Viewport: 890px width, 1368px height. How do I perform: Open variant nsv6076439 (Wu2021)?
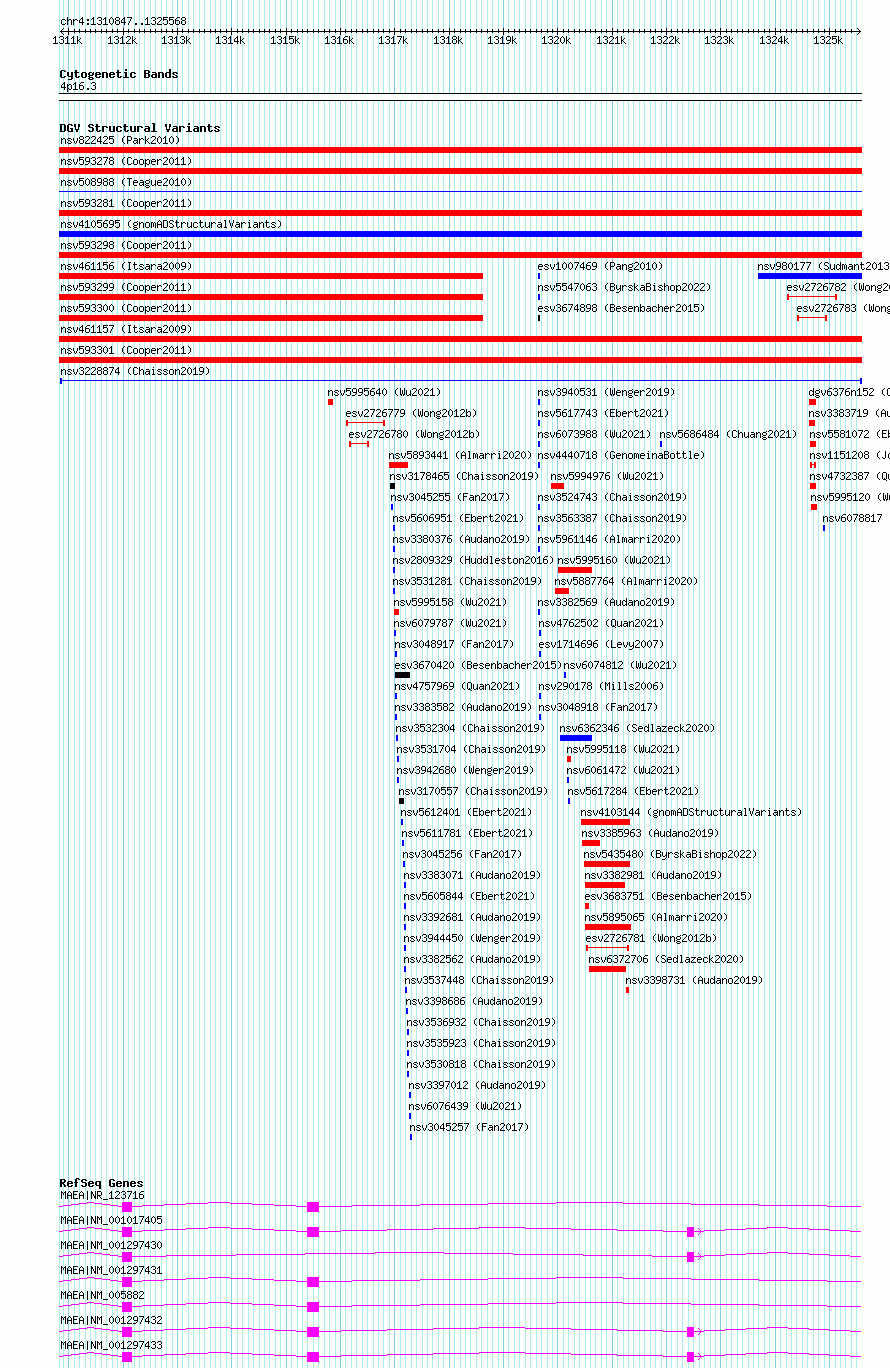pyautogui.click(x=465, y=1106)
